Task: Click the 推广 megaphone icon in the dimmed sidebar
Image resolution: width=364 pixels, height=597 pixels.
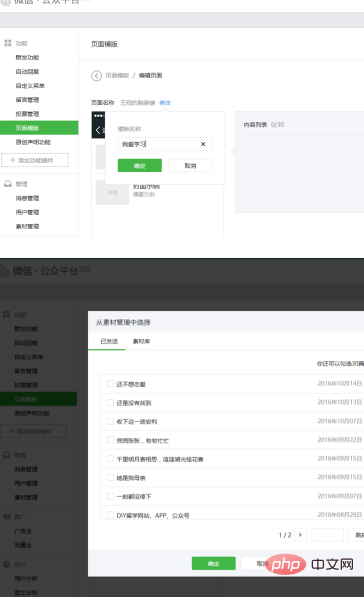Action: click(6, 517)
